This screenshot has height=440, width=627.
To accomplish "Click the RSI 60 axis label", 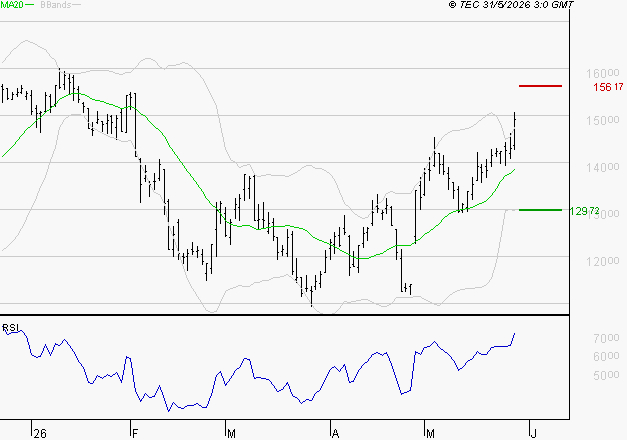I will coord(606,356).
